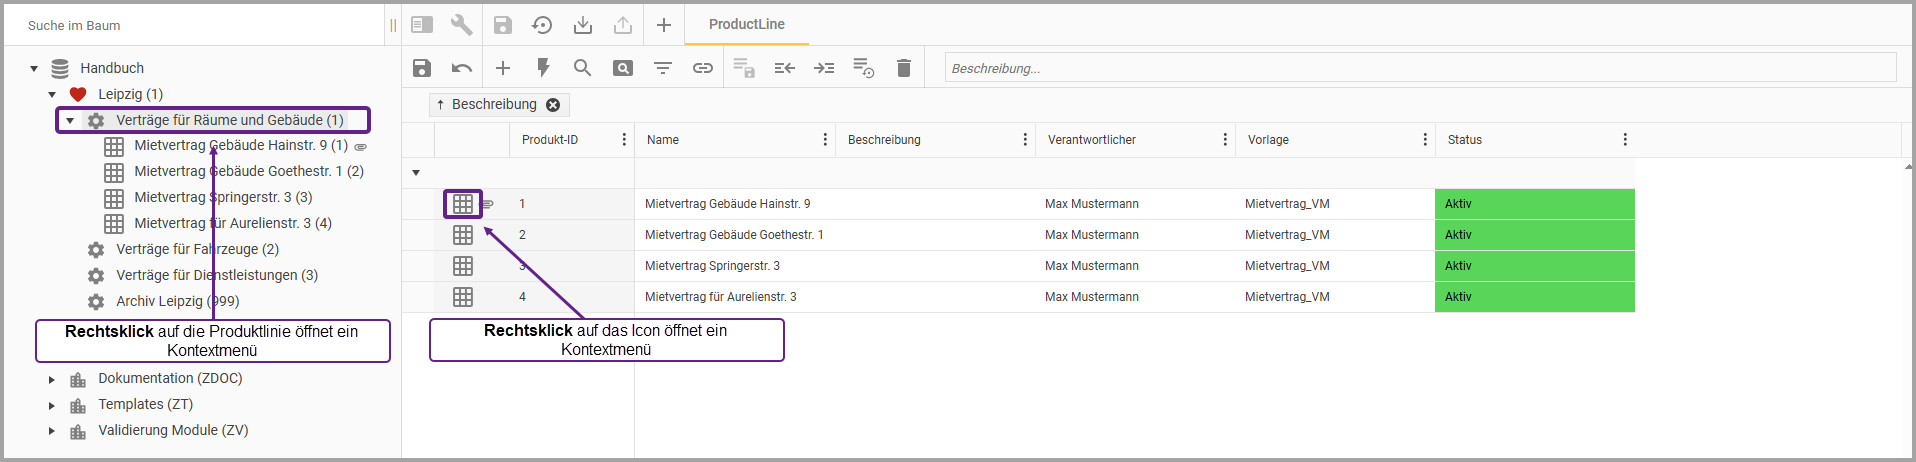Click the link chain icon in toolbar
1916x462 pixels.
[x=703, y=68]
